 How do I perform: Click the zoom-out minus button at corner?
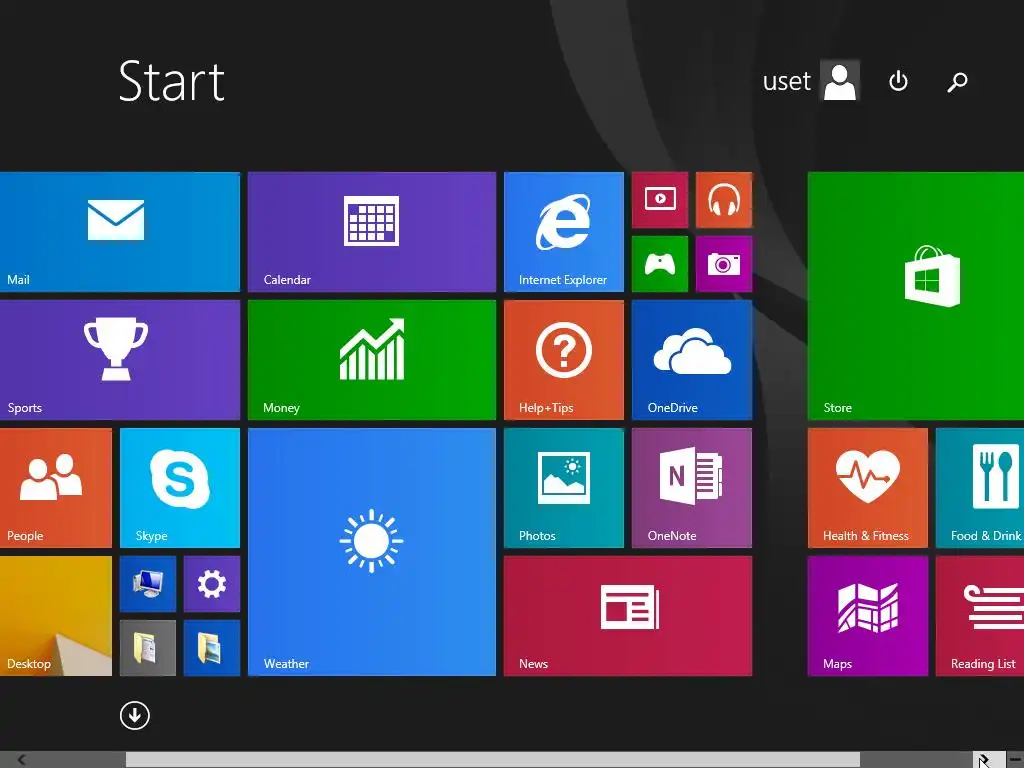1015,760
